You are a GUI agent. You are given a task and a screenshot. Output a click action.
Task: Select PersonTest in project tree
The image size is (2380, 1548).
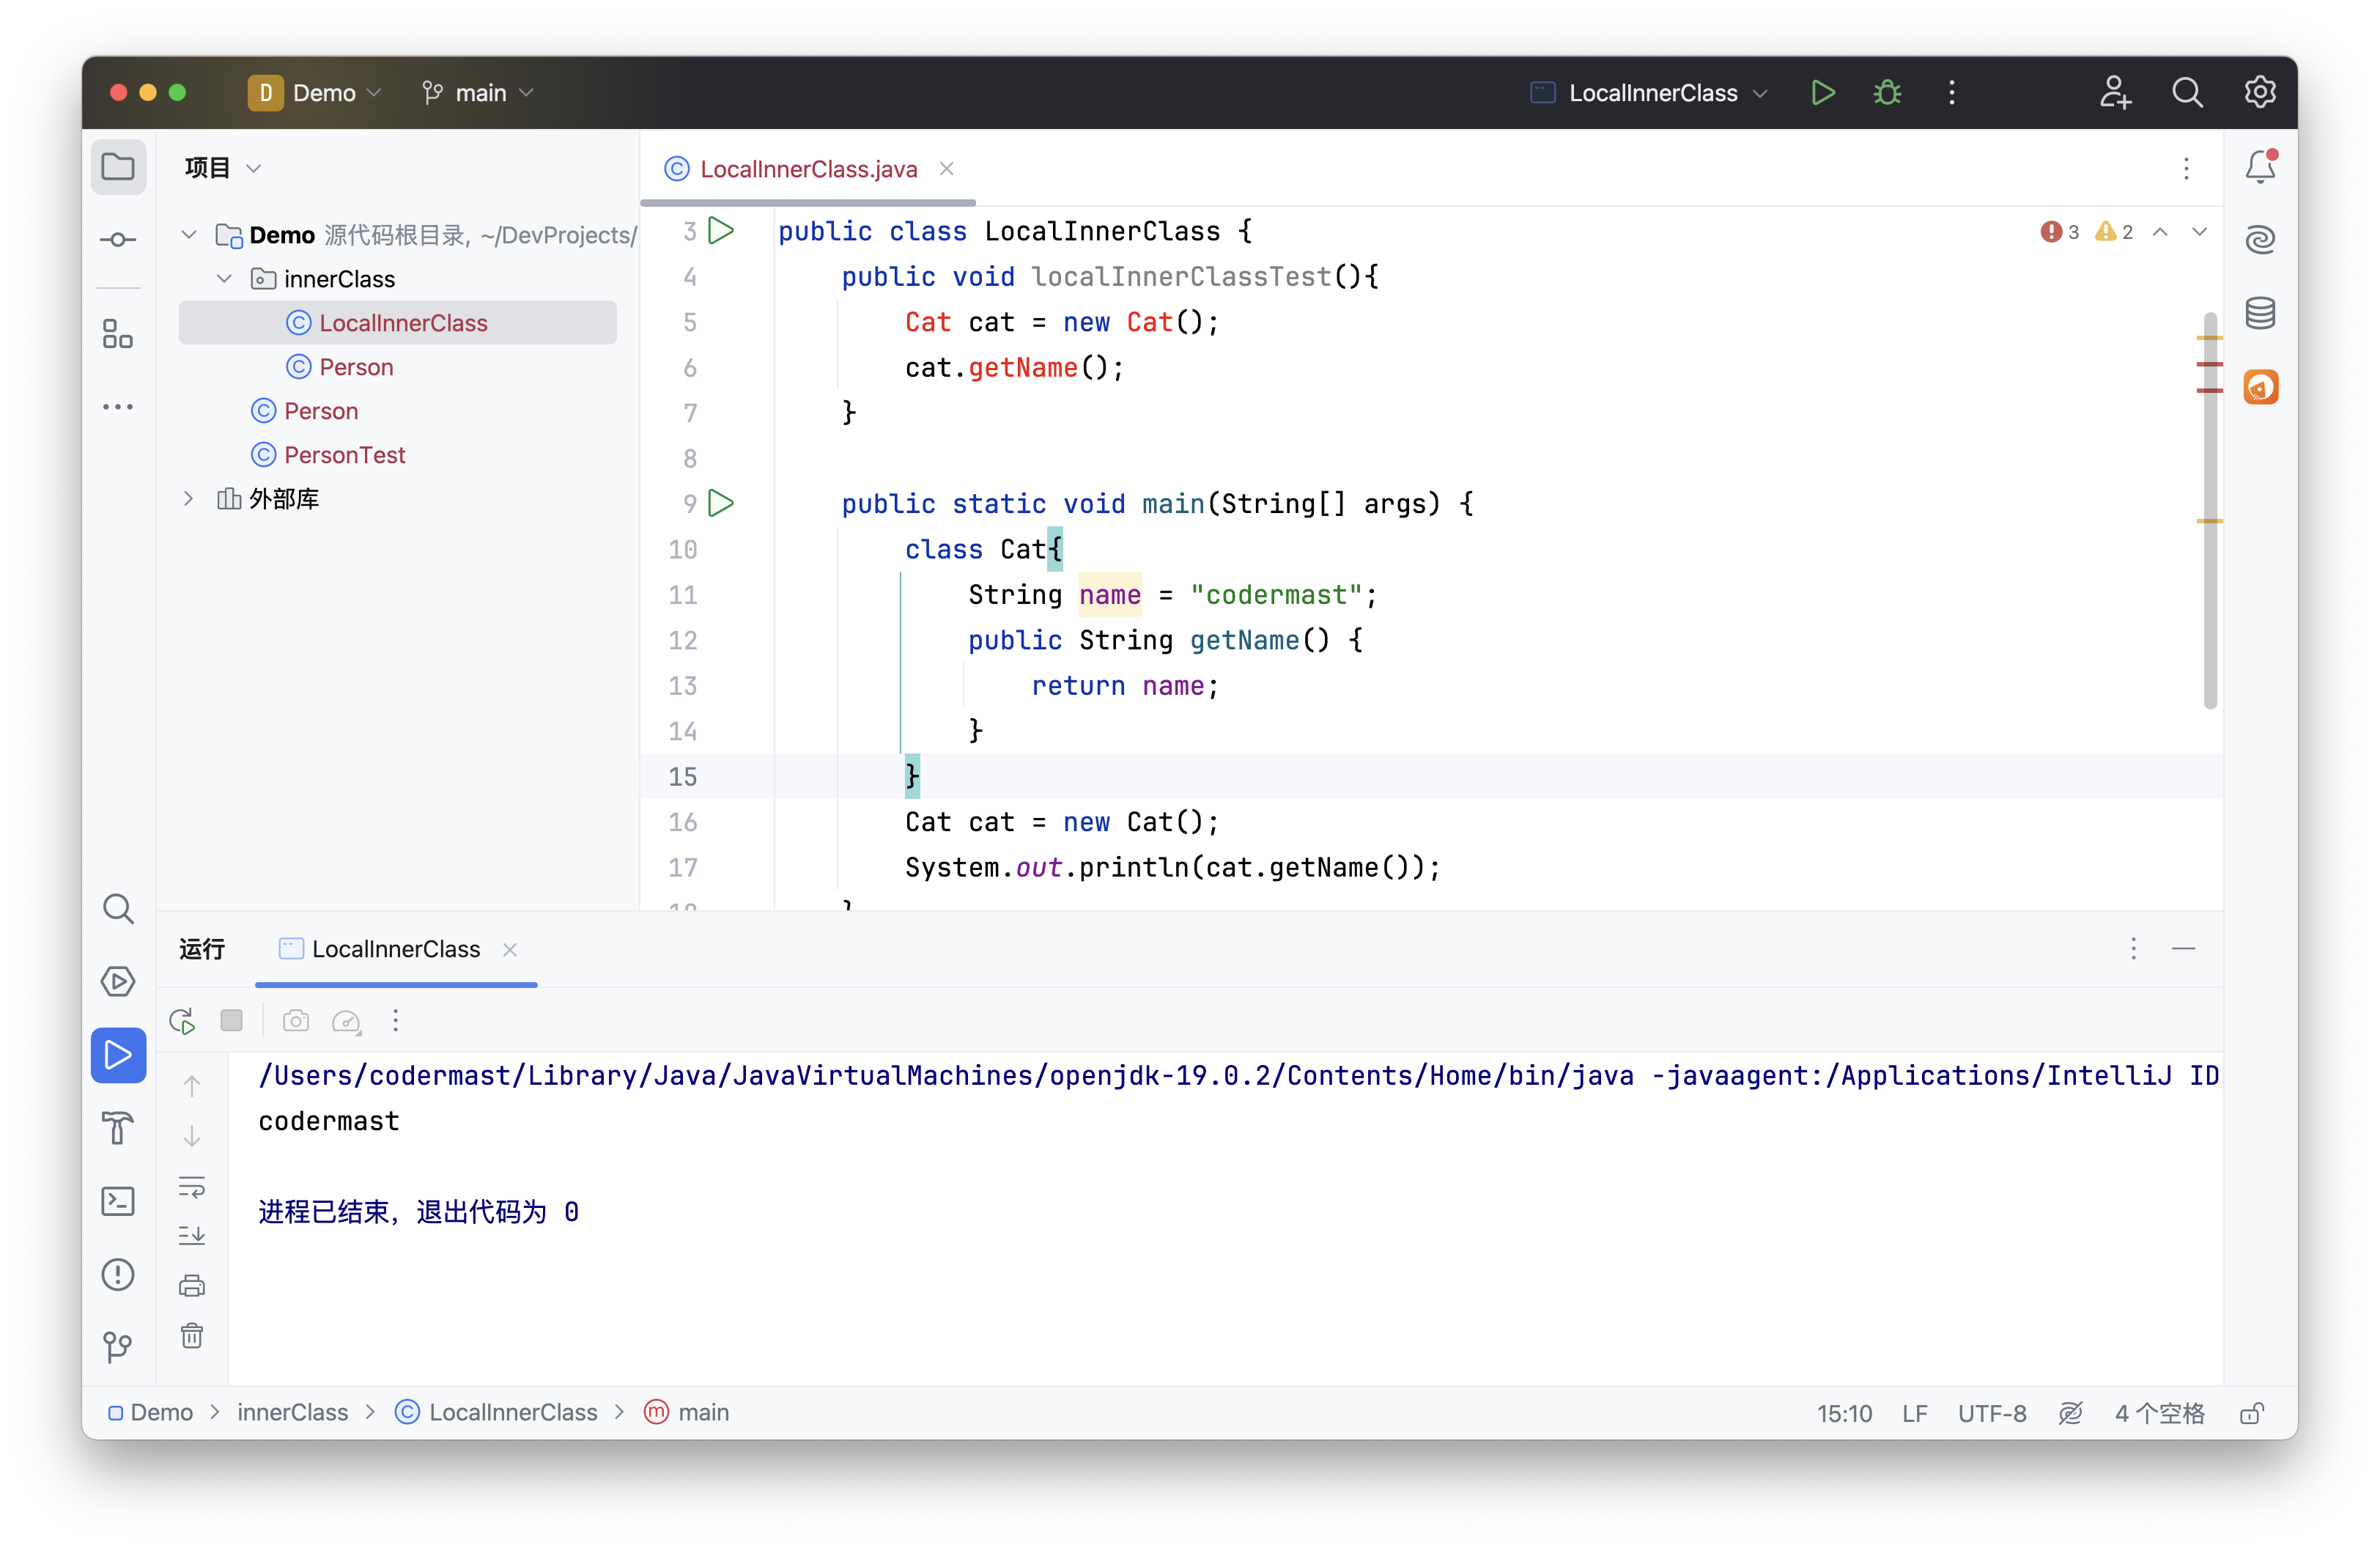344,455
